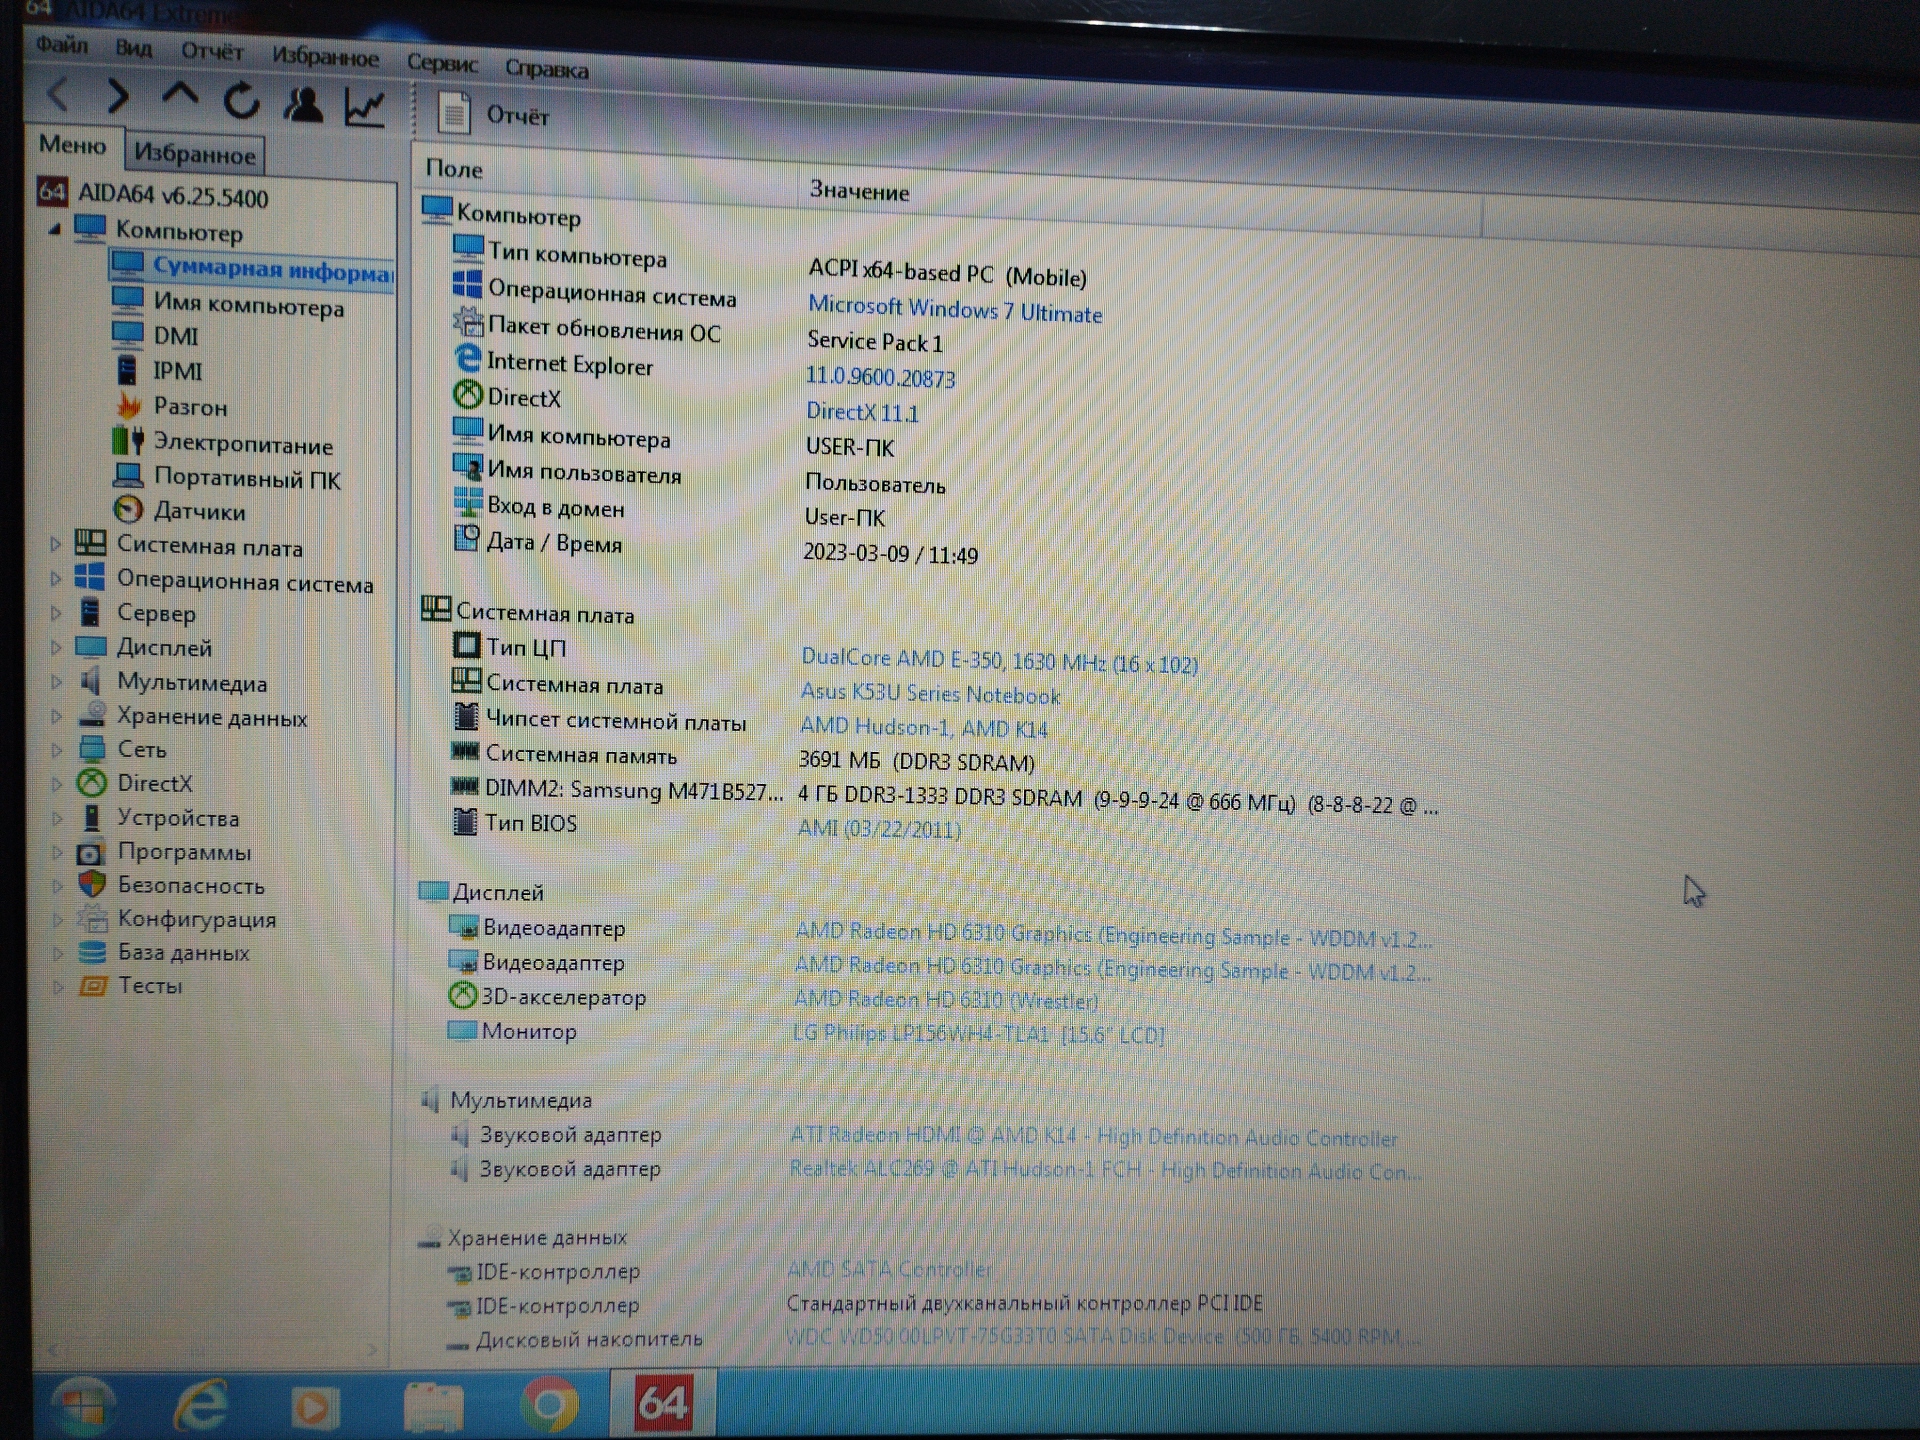
Task: Open AMD Radeon HD 6310 (Wrestler) link
Action: 946,999
